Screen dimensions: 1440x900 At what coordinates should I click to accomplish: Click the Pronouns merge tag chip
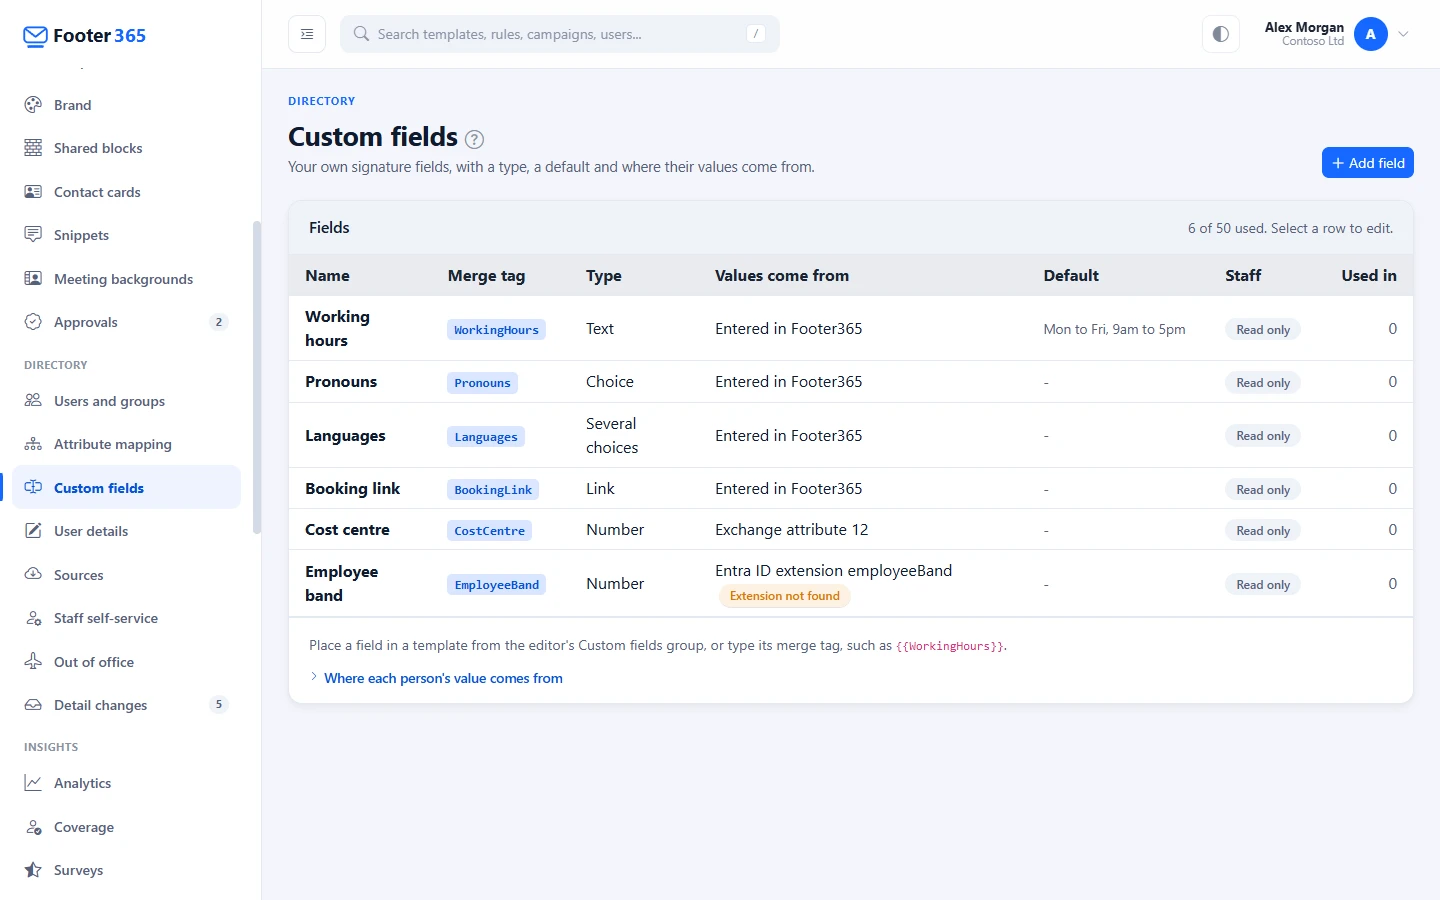482,383
